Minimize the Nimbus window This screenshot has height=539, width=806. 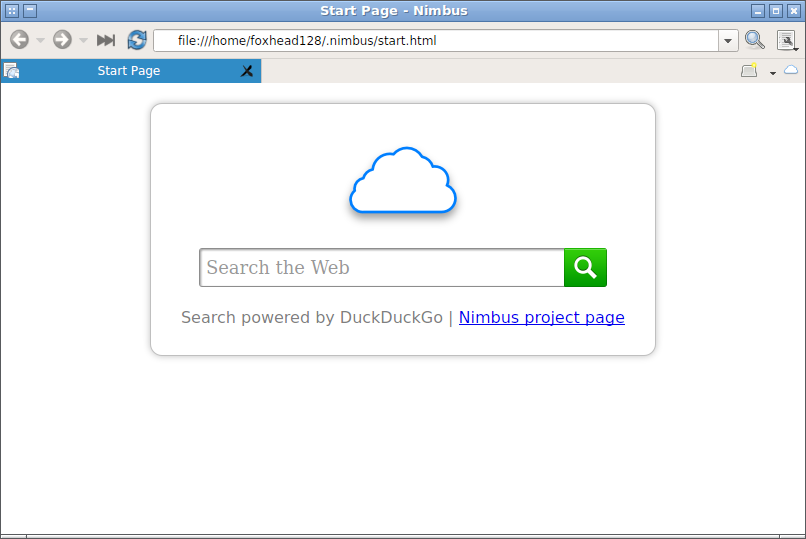tap(758, 11)
